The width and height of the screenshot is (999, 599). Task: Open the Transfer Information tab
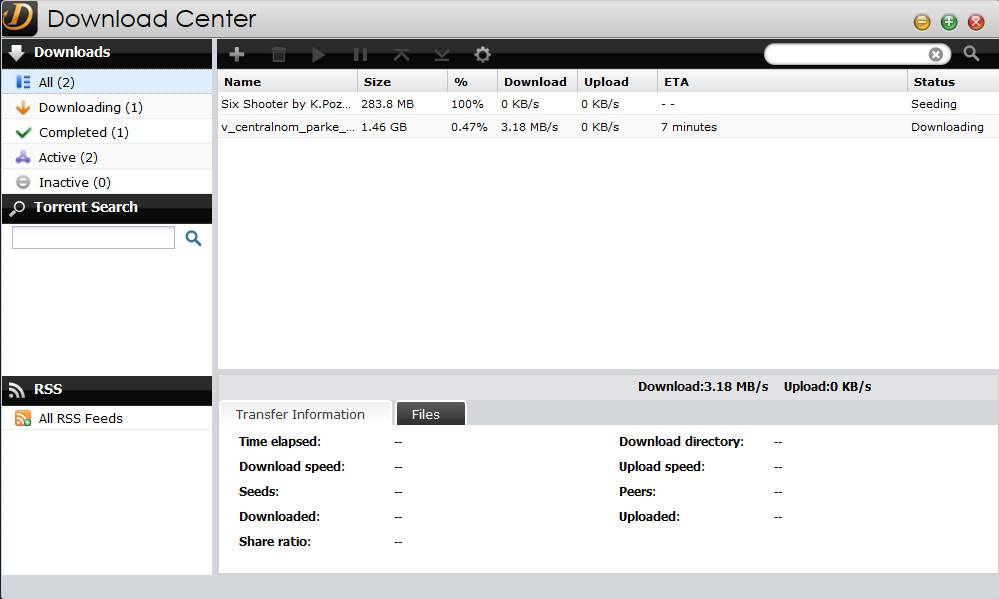(300, 414)
